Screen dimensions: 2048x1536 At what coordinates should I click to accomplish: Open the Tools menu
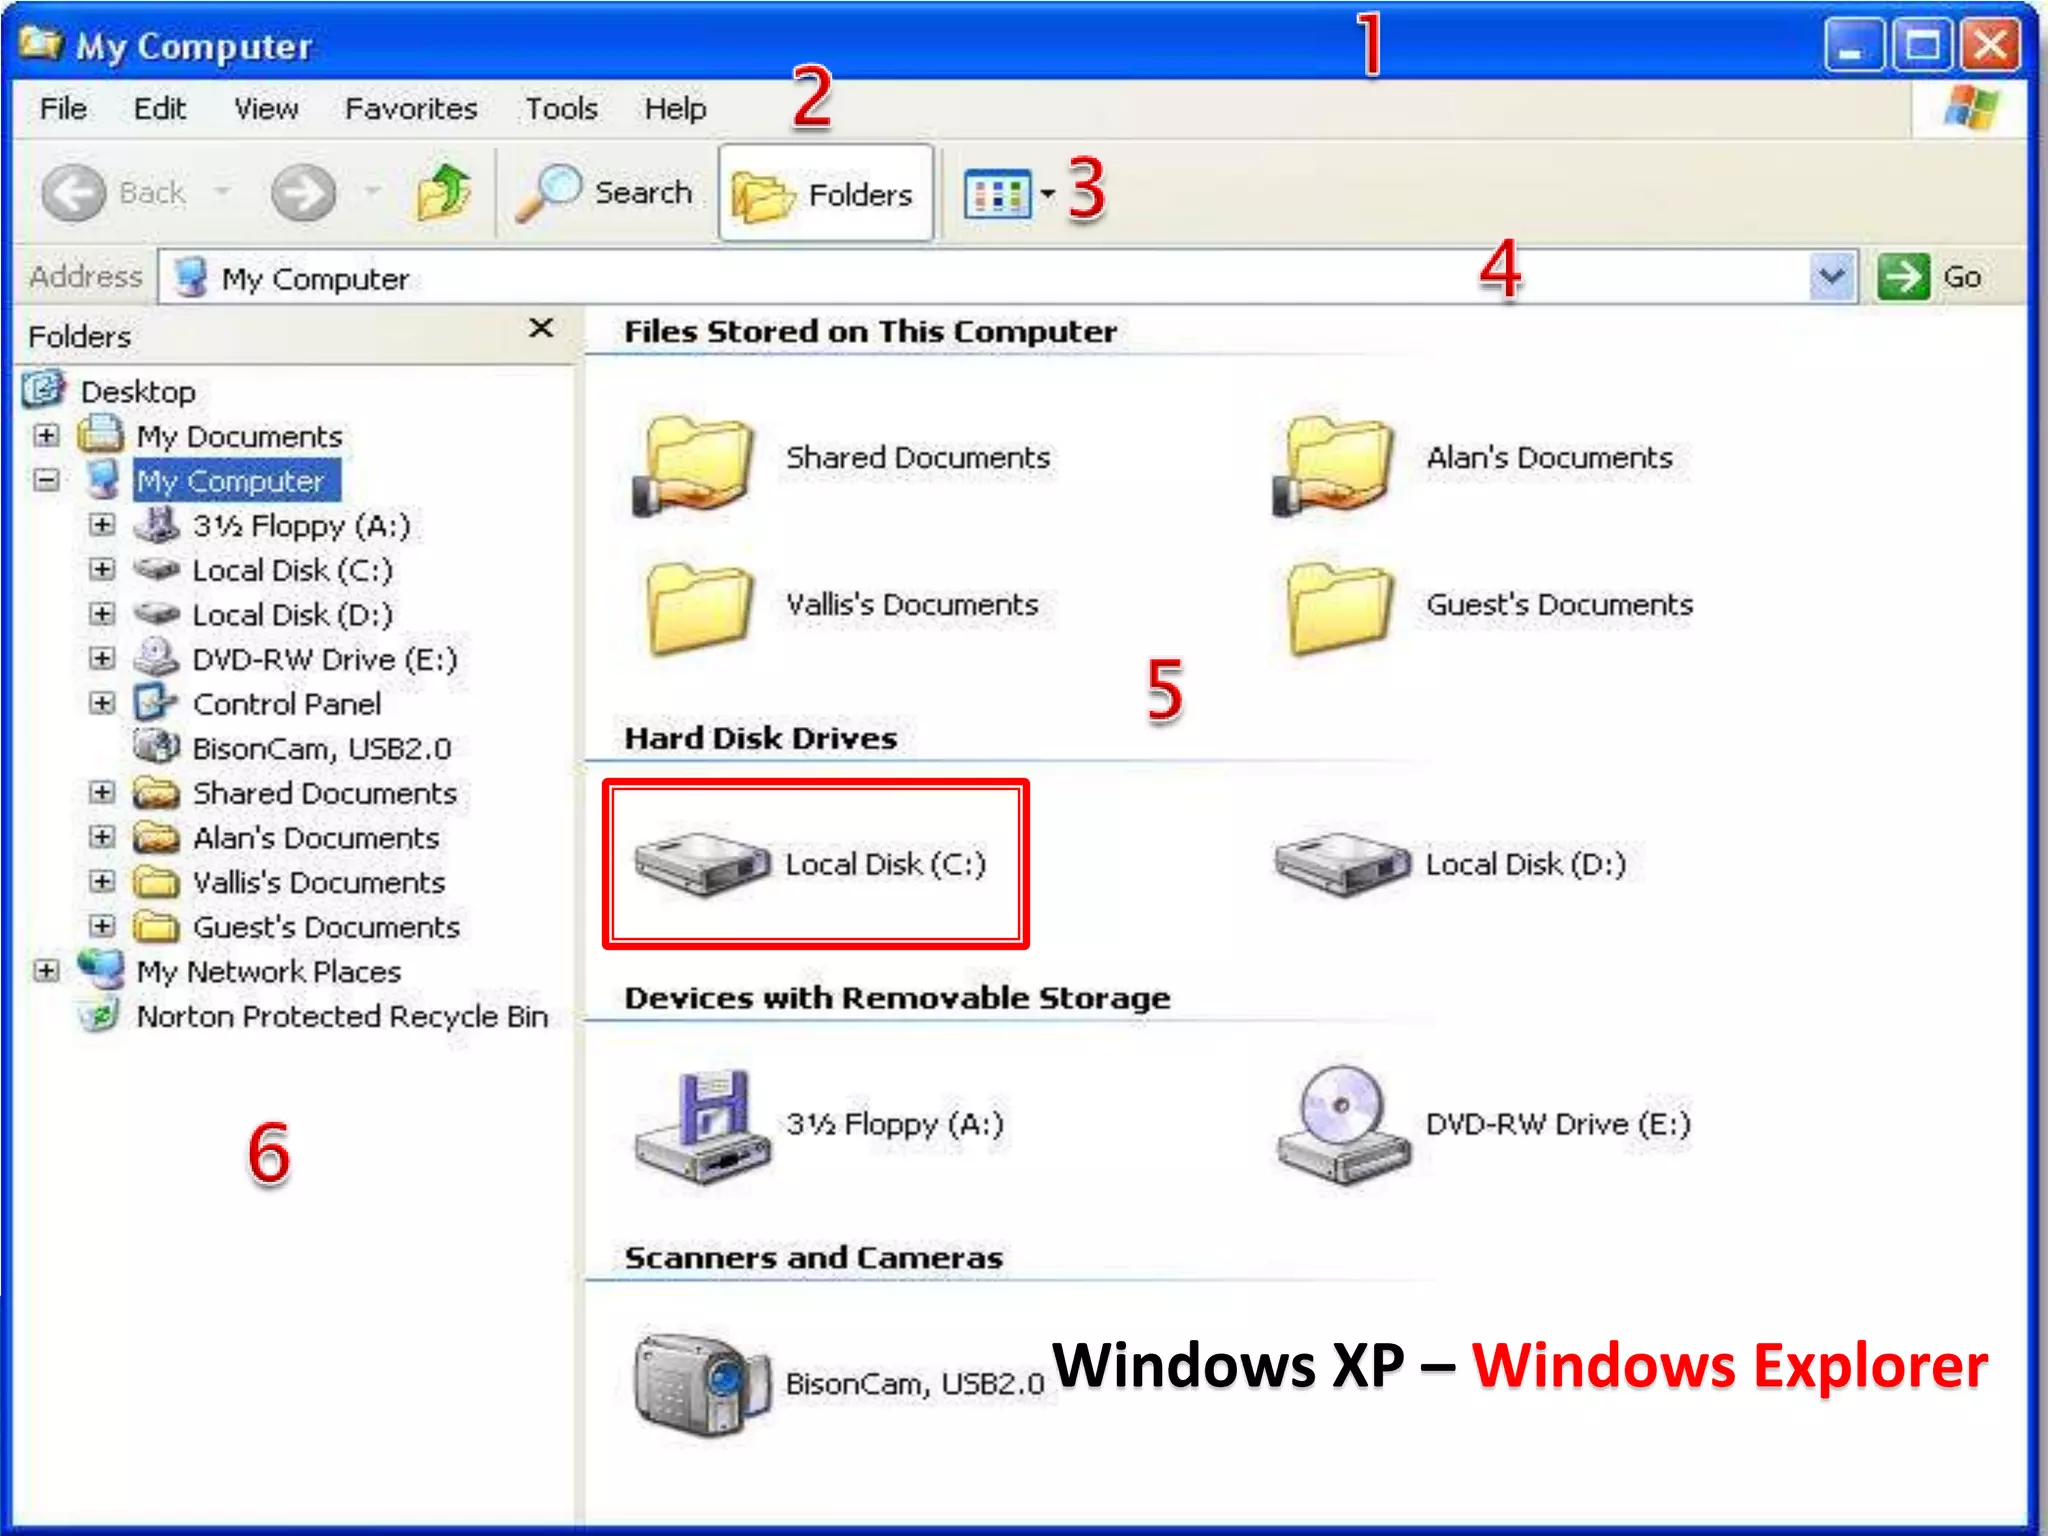562,108
